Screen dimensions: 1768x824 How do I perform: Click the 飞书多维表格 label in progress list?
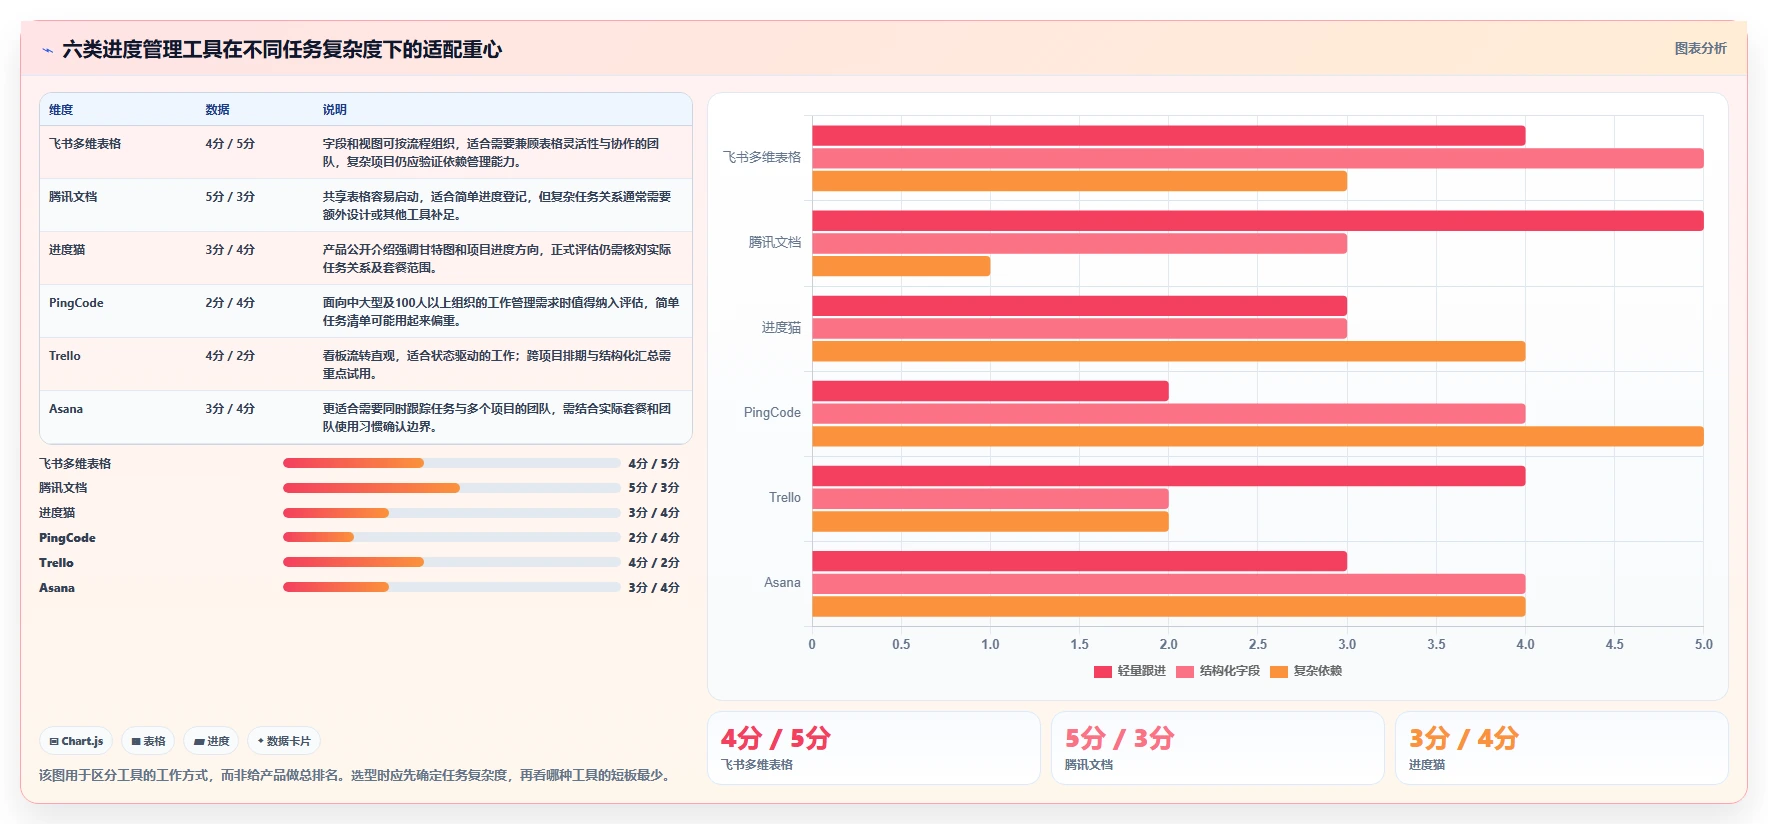75,463
